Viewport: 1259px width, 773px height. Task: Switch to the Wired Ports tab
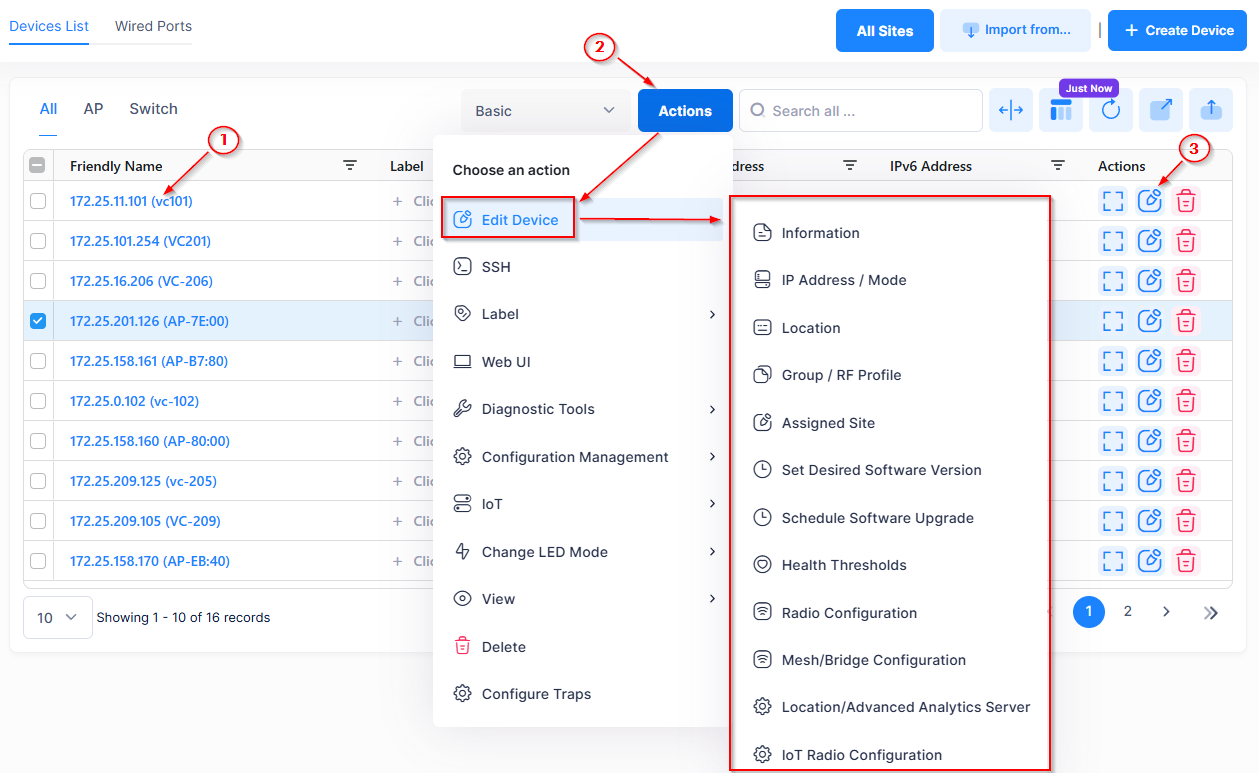(x=153, y=26)
